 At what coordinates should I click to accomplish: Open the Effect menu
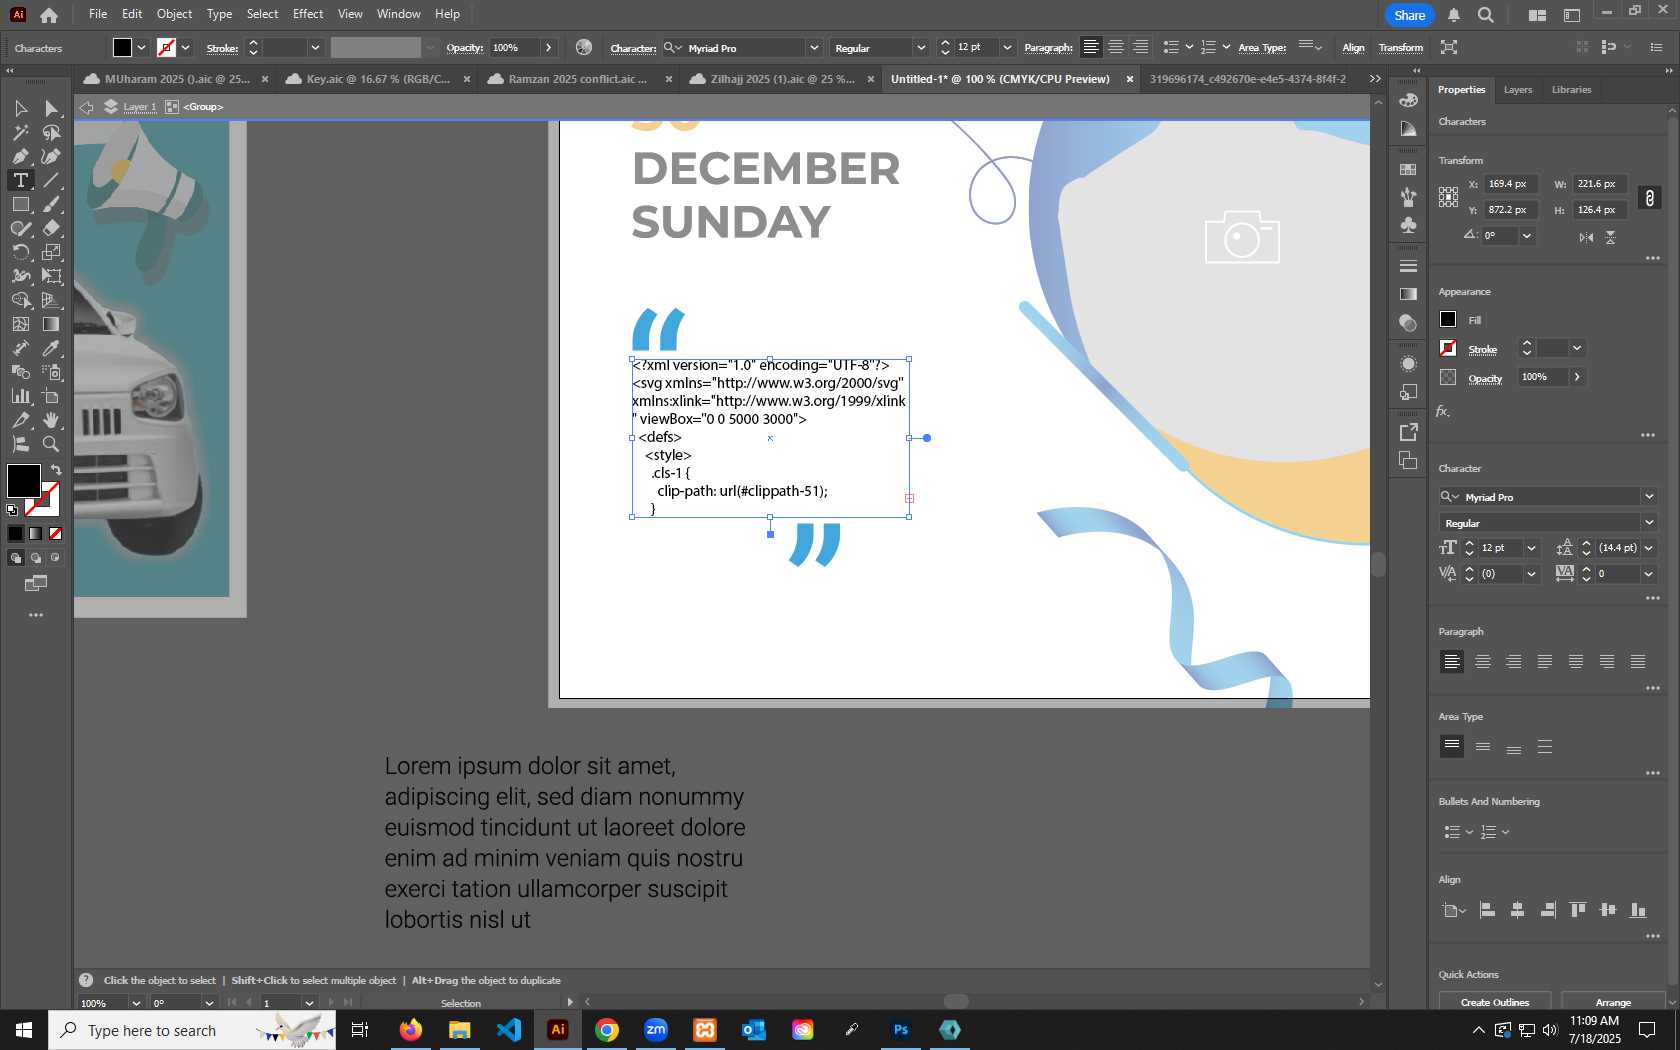308,14
